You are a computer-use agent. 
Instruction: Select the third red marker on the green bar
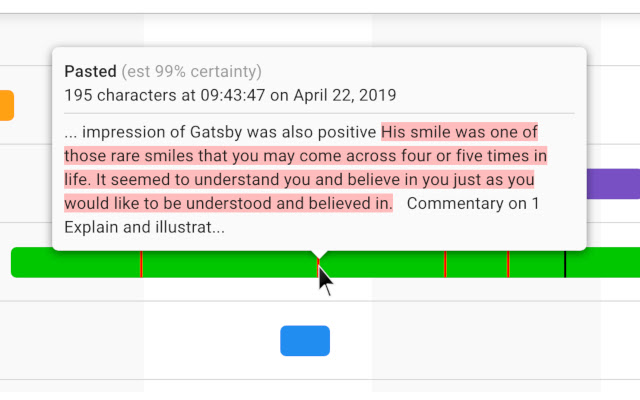click(x=445, y=263)
